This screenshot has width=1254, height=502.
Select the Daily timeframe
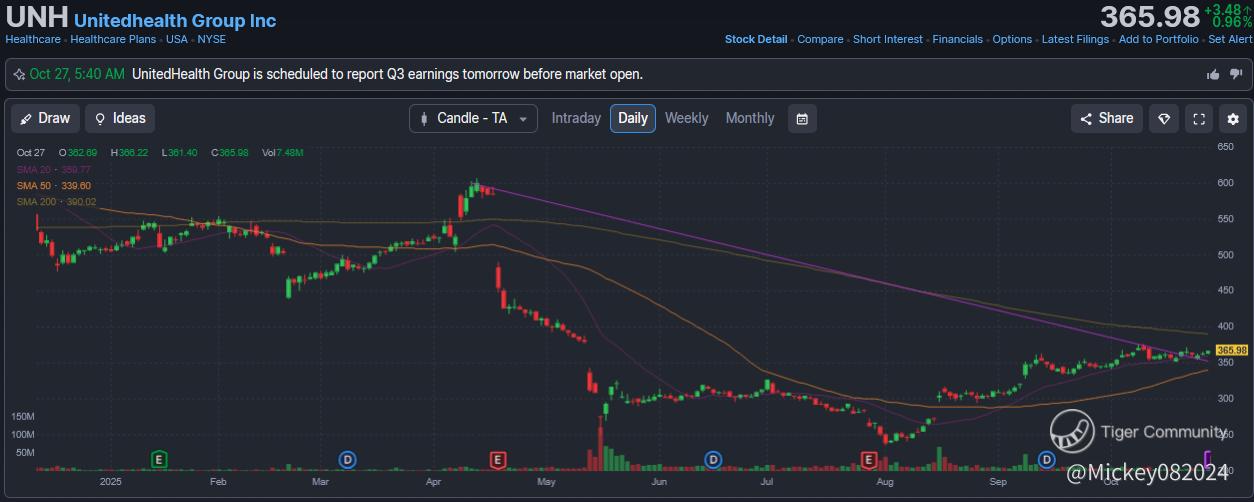(x=633, y=118)
